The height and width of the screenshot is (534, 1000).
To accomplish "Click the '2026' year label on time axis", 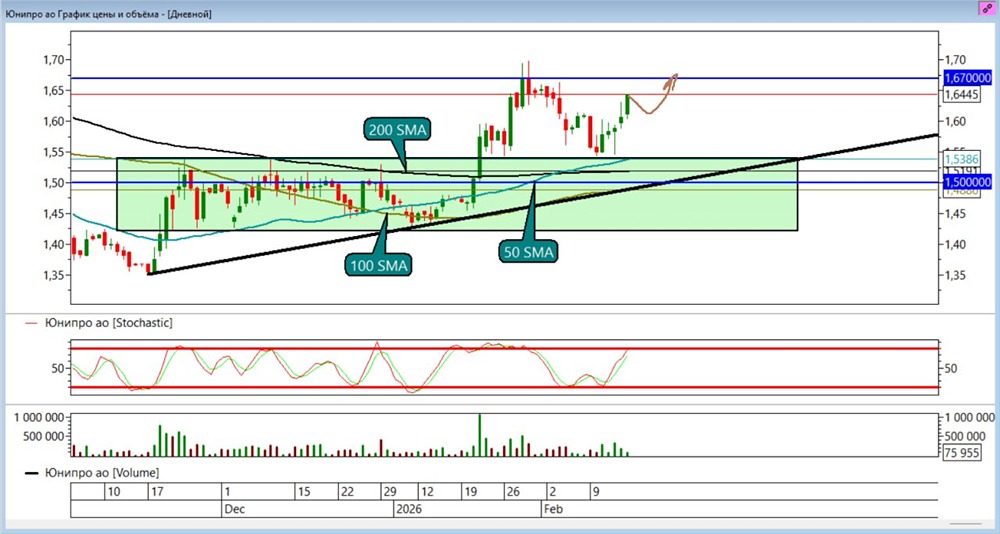I will pos(408,509).
